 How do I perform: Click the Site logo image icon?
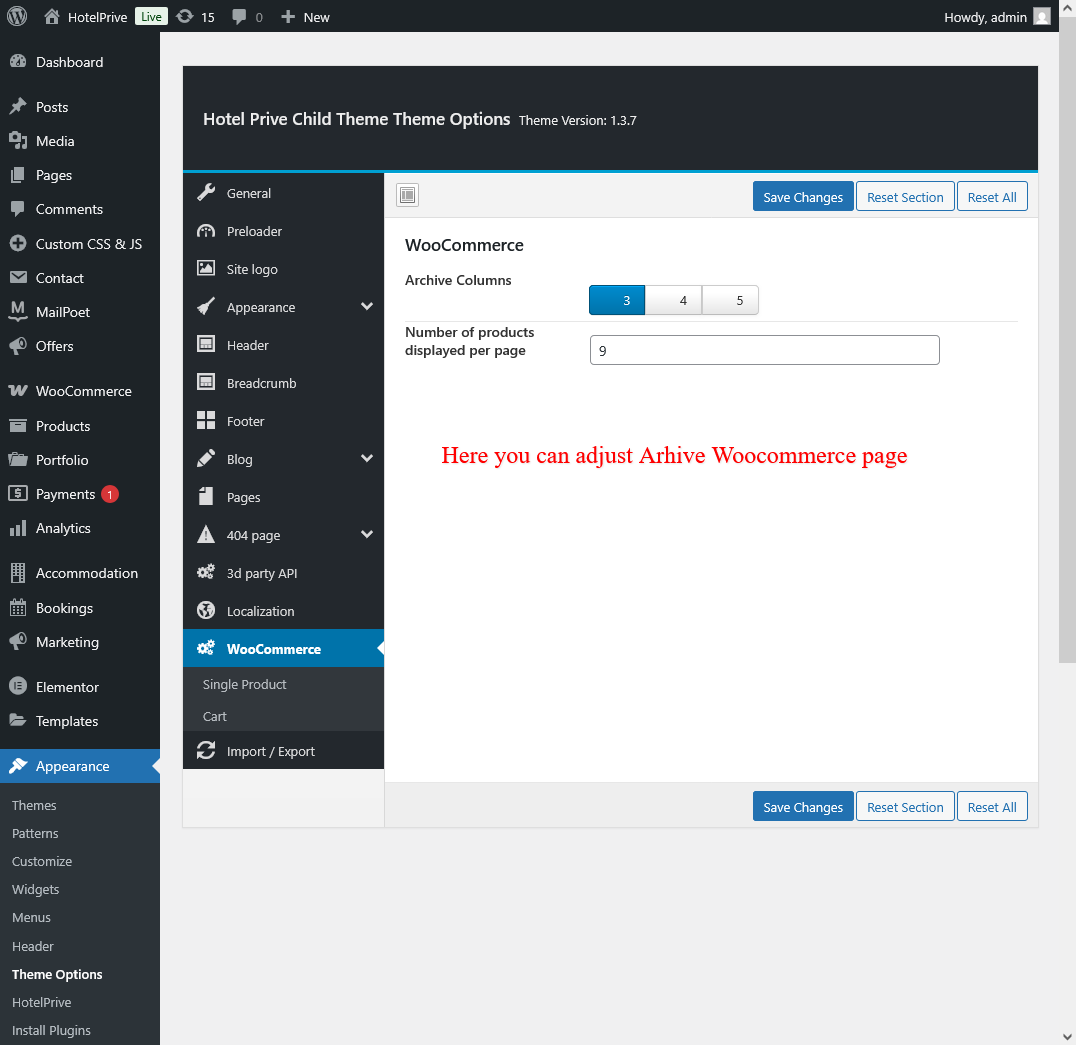tap(206, 269)
